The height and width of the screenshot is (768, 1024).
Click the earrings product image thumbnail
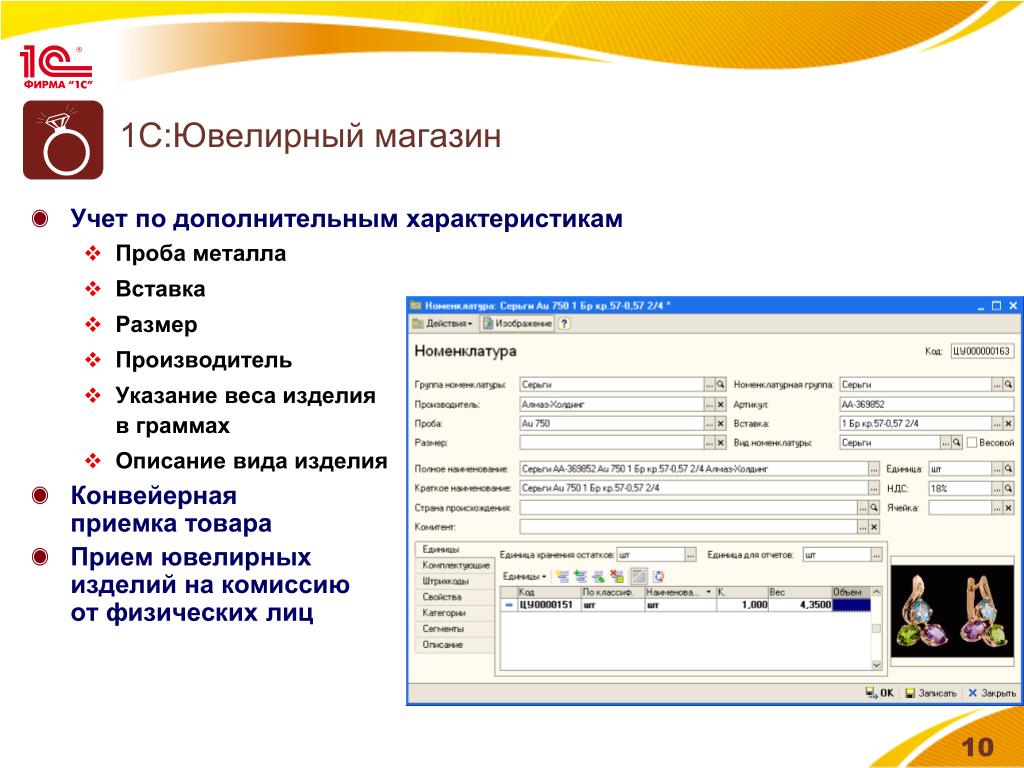tap(952, 611)
